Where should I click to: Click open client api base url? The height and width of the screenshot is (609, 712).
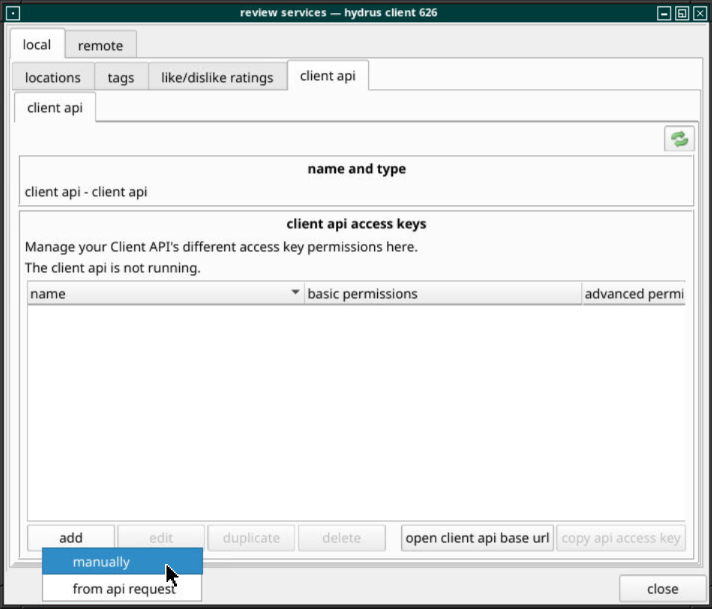tap(477, 538)
